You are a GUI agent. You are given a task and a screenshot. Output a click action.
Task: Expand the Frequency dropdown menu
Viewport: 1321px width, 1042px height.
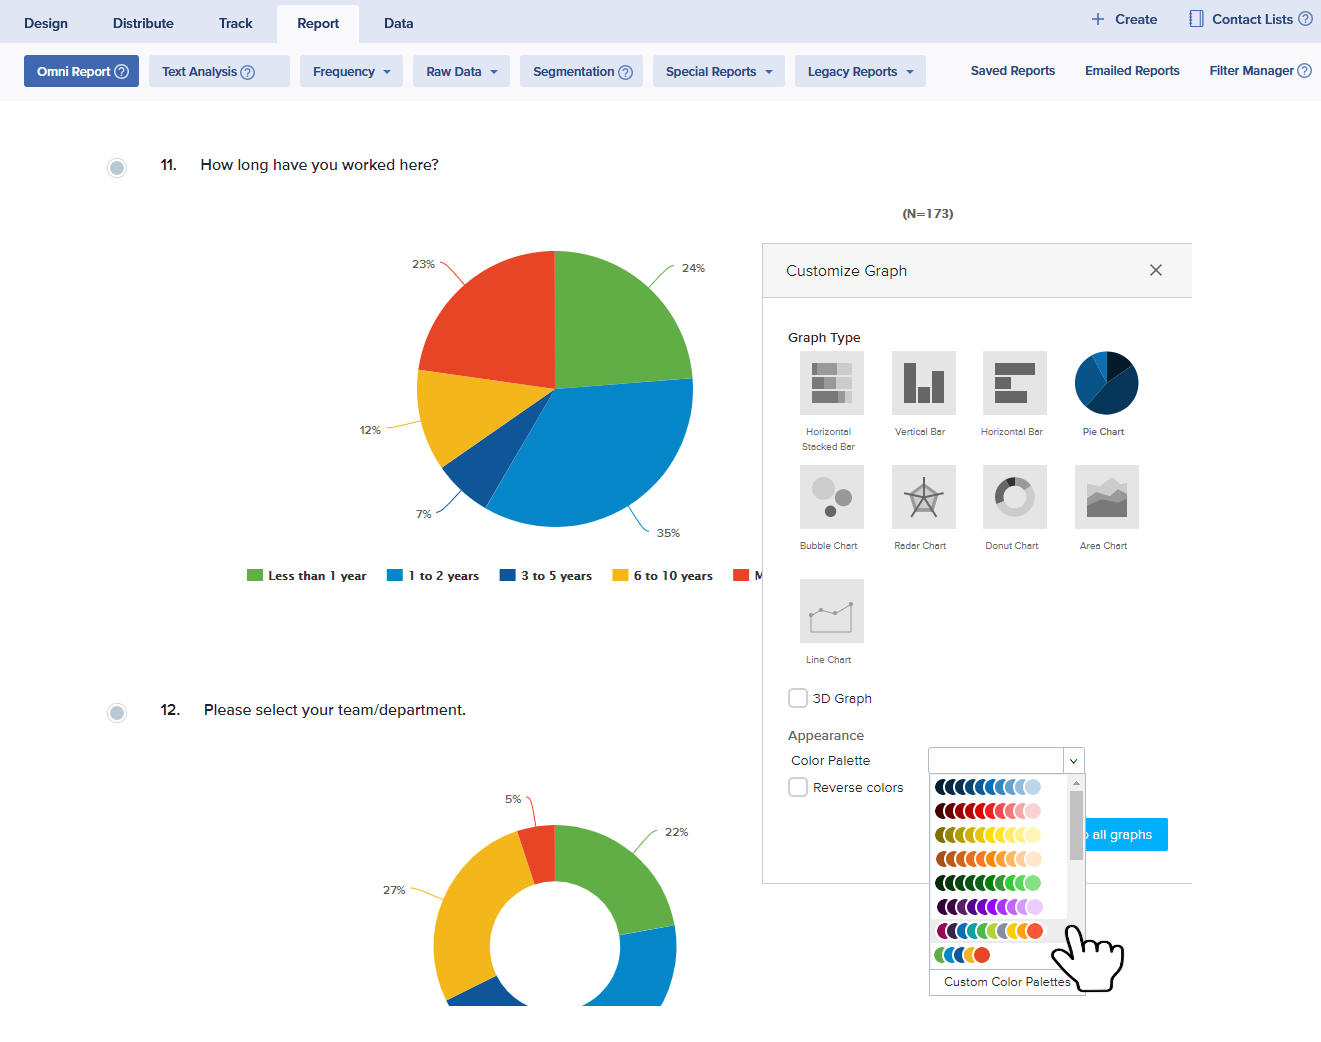point(351,72)
